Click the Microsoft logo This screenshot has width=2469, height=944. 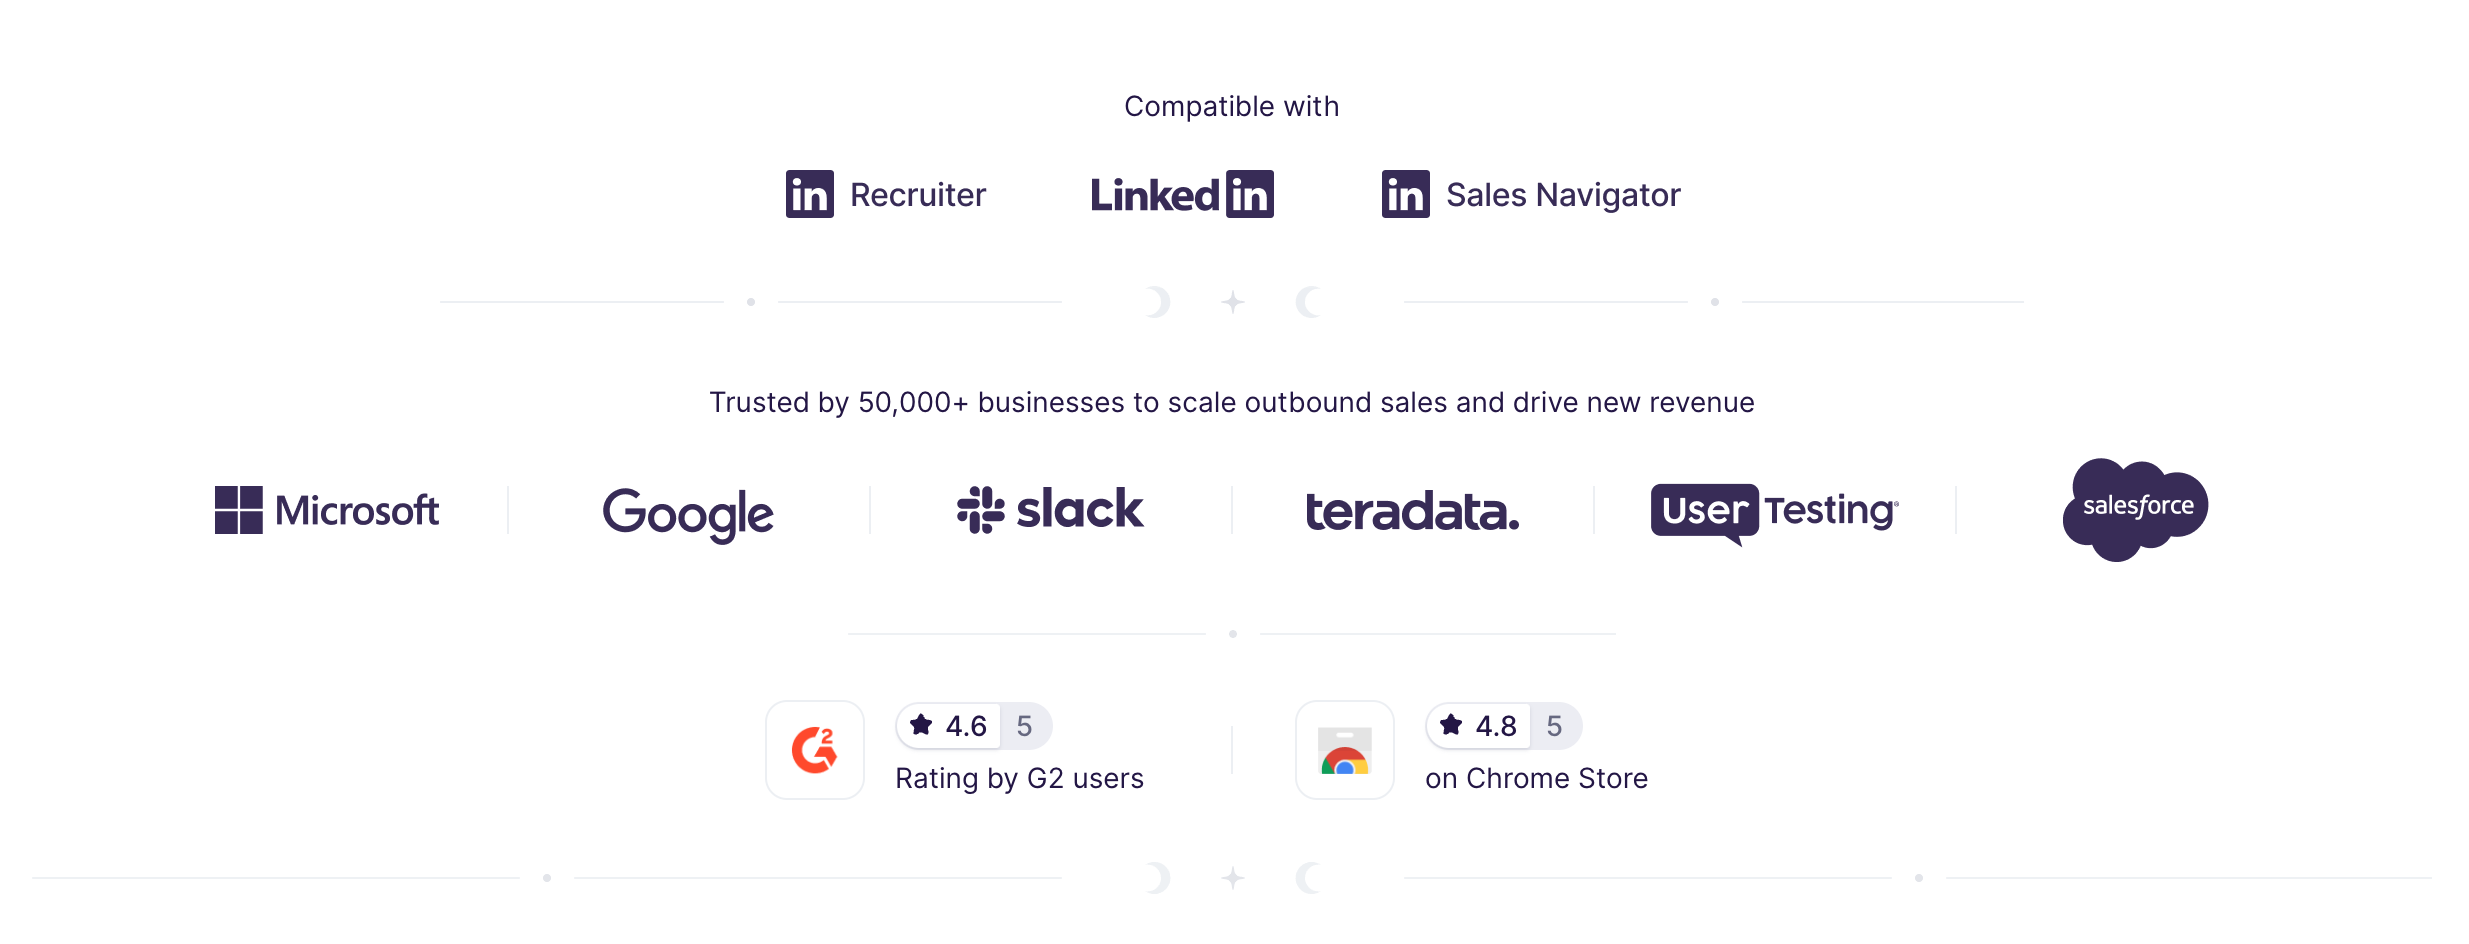pos(327,510)
